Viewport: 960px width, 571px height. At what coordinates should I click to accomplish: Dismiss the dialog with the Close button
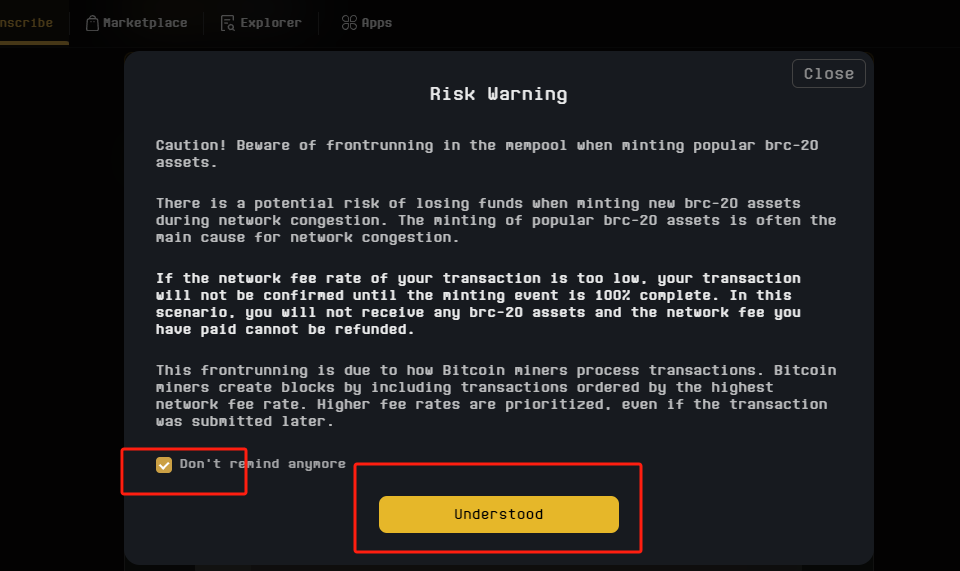click(x=828, y=73)
